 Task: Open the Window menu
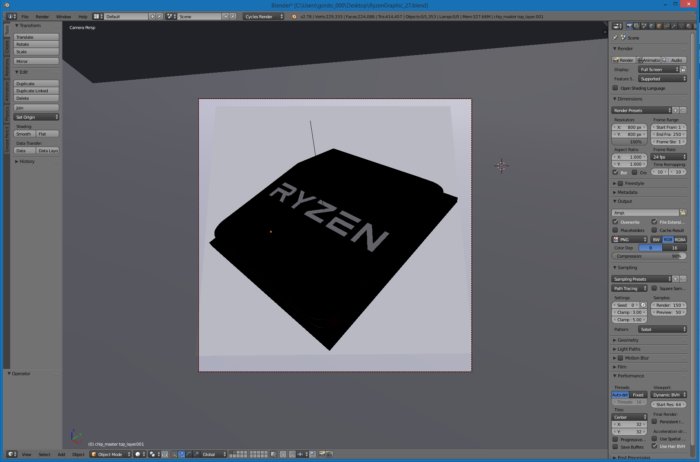tap(64, 17)
